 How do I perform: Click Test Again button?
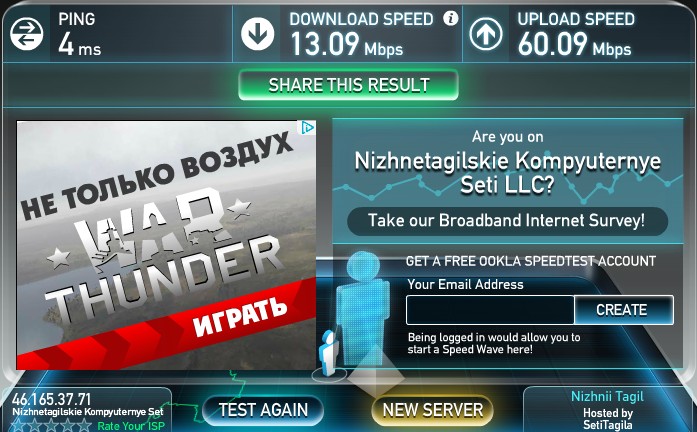click(x=263, y=410)
